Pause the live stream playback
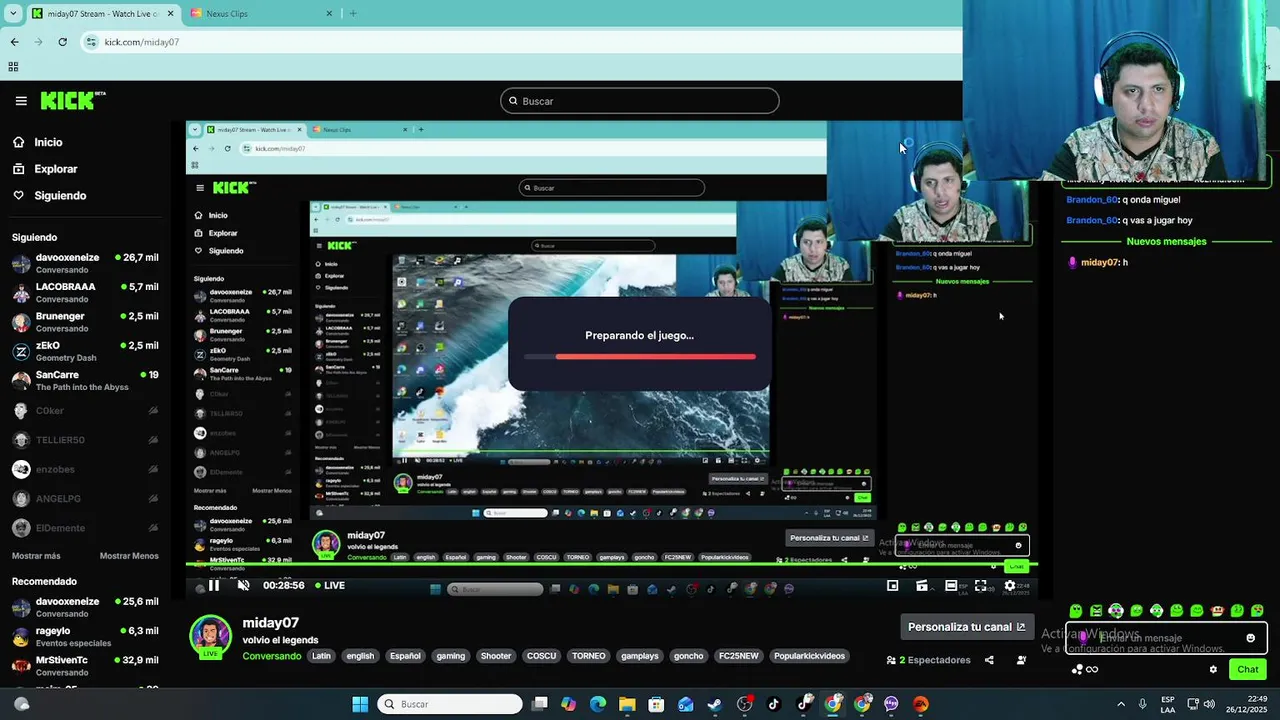The height and width of the screenshot is (720, 1280). [x=213, y=586]
